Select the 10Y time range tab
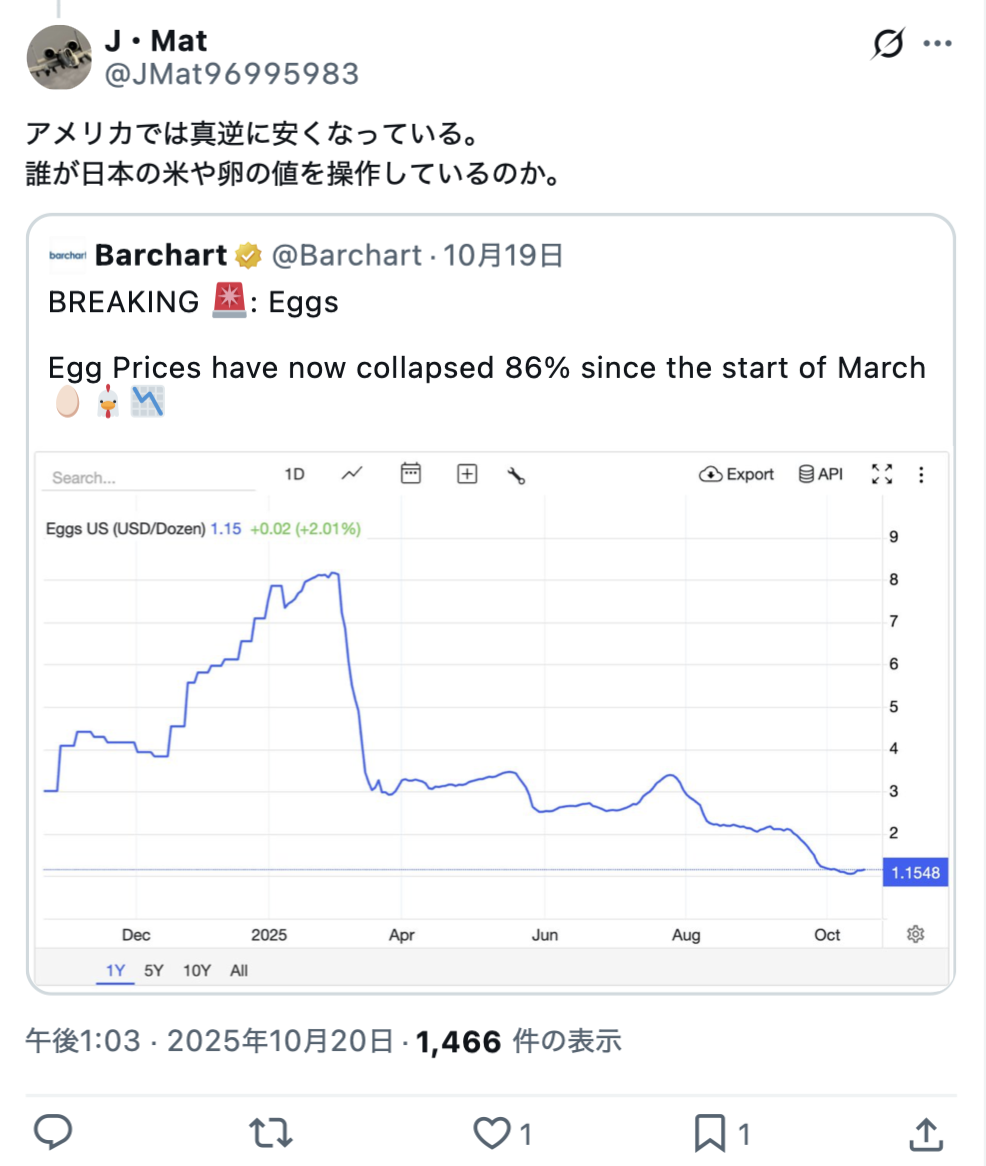The image size is (986, 1166). 197,970
